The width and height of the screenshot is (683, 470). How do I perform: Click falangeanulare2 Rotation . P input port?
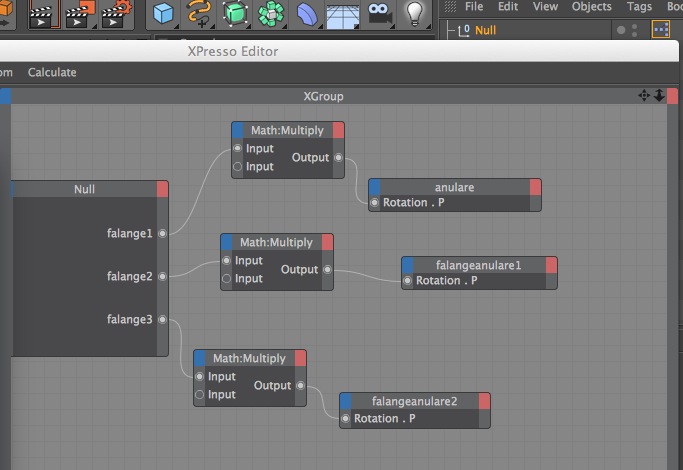tap(345, 419)
